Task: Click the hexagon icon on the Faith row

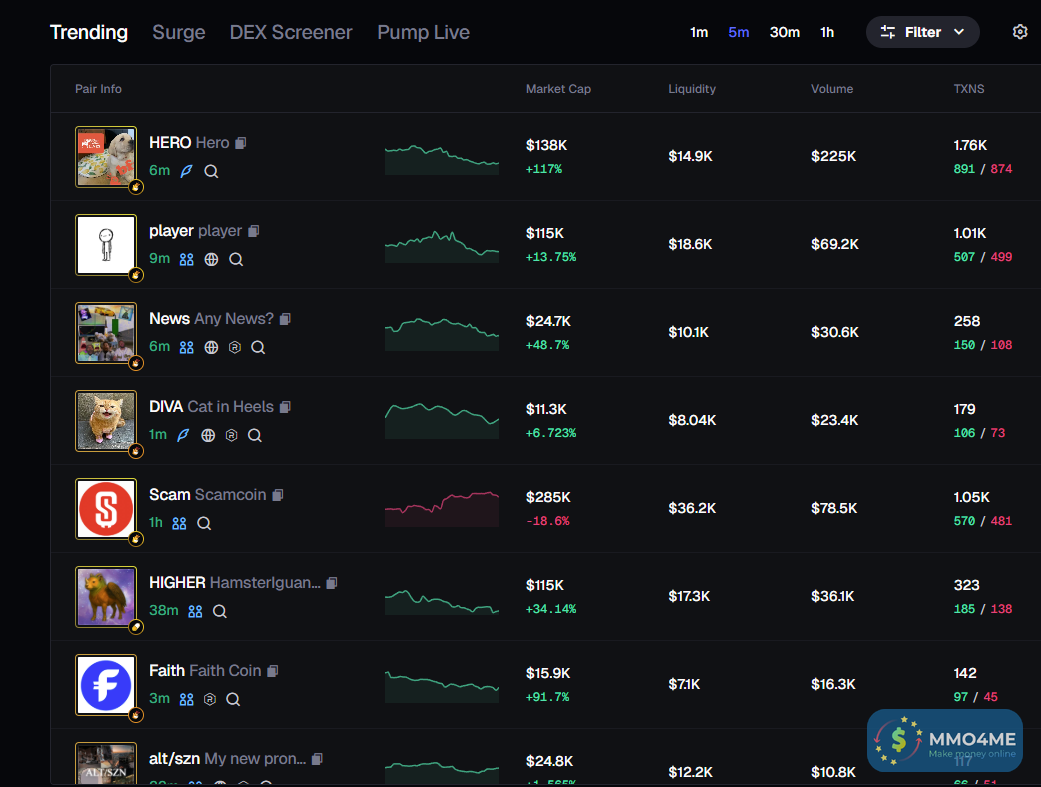Action: (210, 699)
